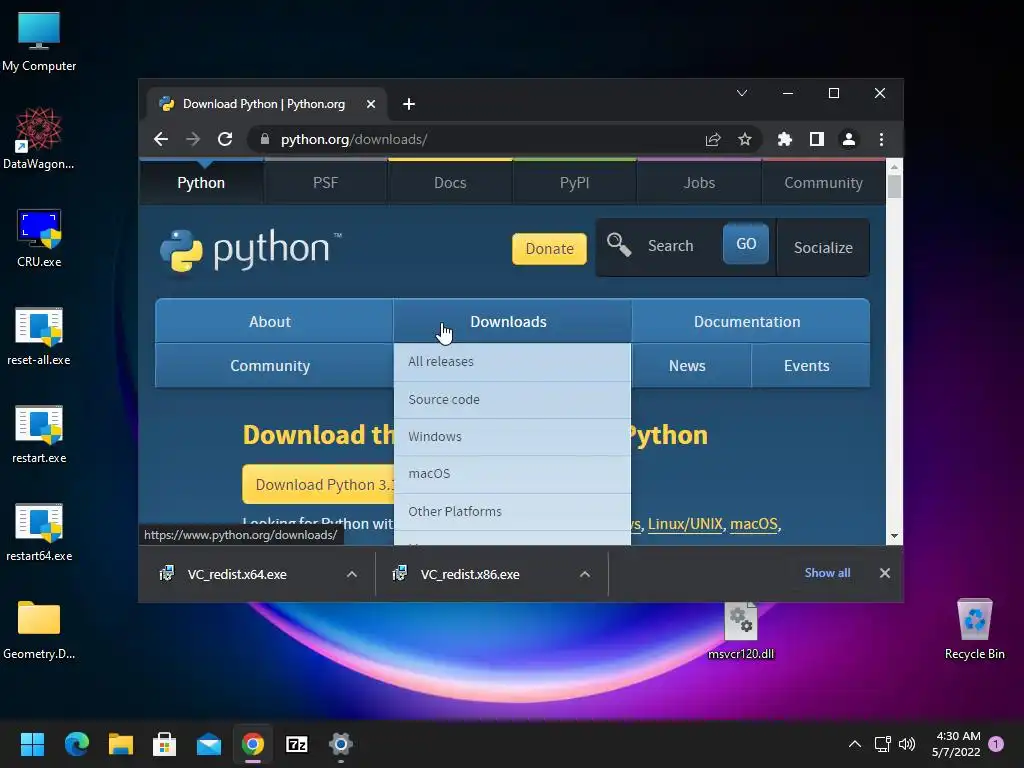Open 7-Zip from the taskbar
The height and width of the screenshot is (768, 1024).
[297, 744]
